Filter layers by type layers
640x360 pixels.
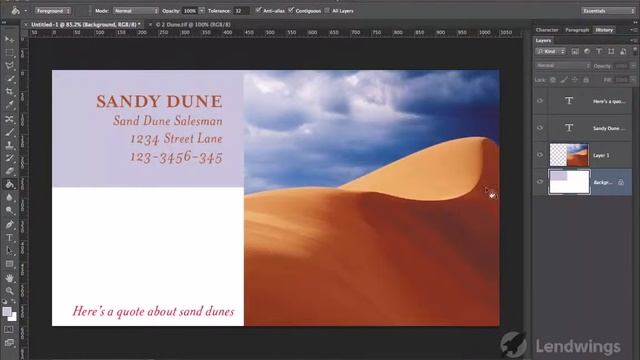pos(599,51)
